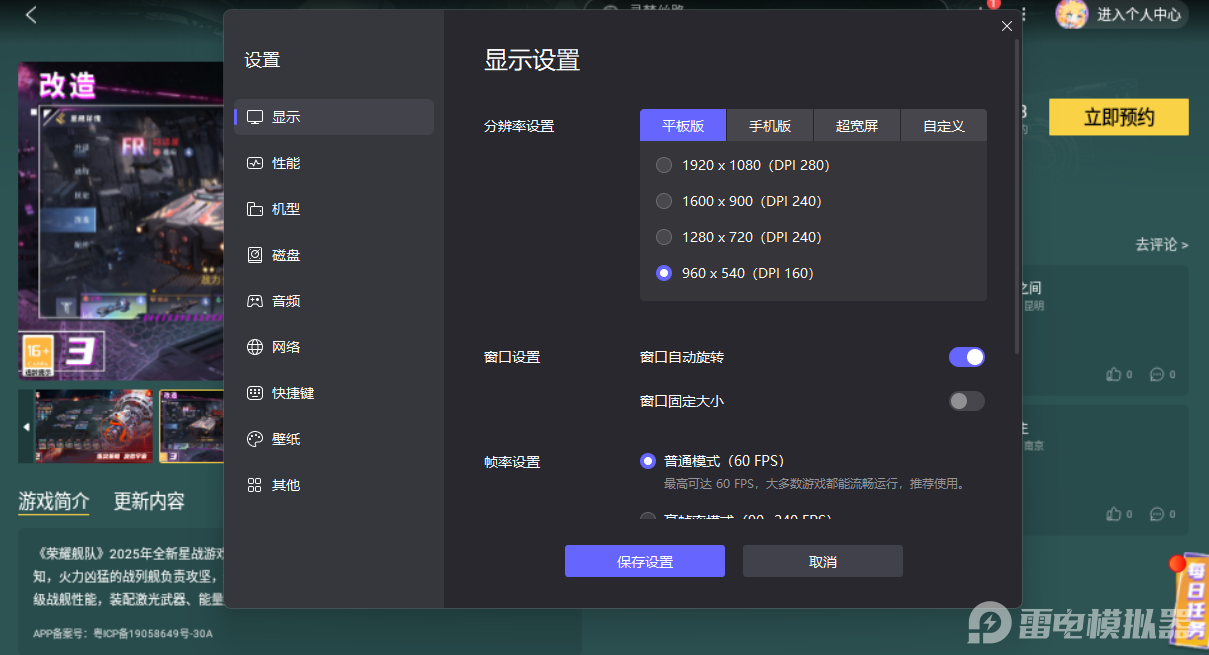The height and width of the screenshot is (655, 1209).
Task: Click the settings dialog vertical scrollbar
Action: [1018, 196]
